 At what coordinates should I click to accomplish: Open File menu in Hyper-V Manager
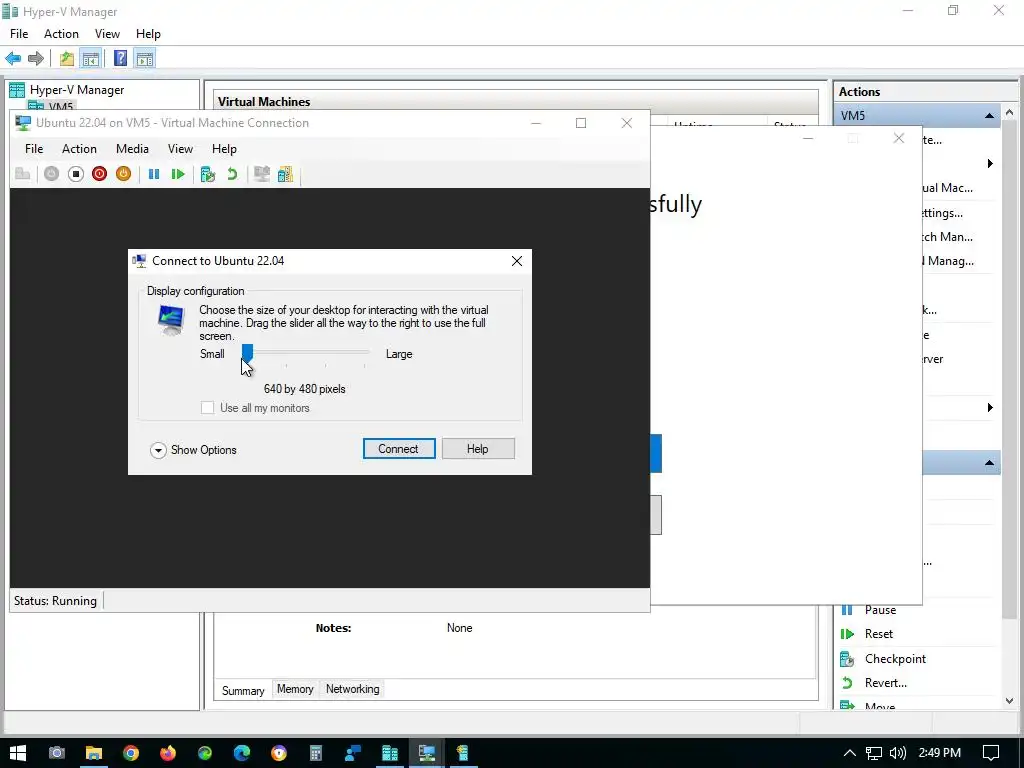pyautogui.click(x=19, y=34)
